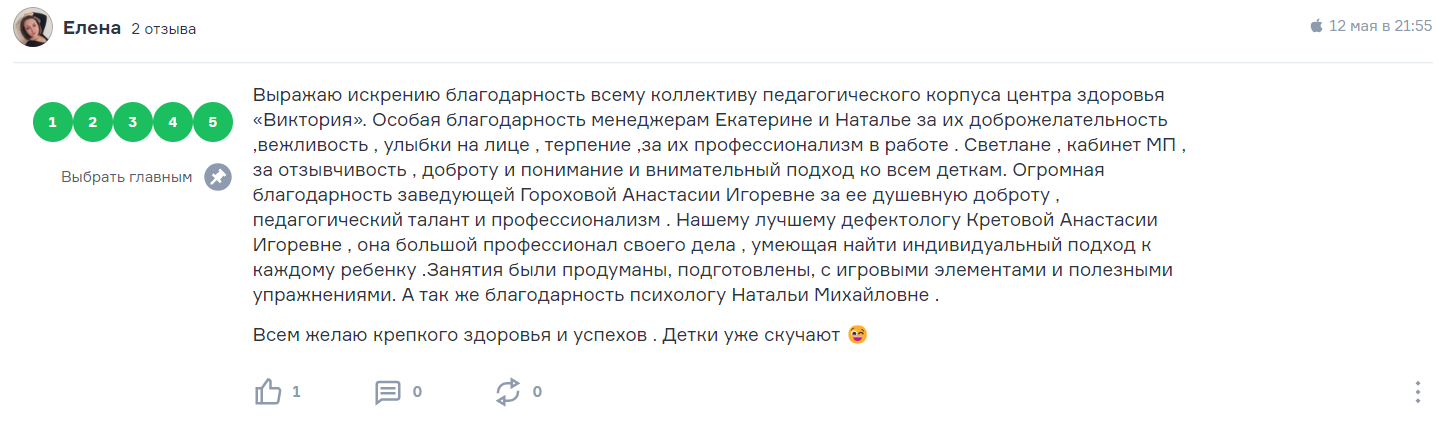This screenshot has height=427, width=1450.
Task: Click the smiley emoji after скучают
Action: click(857, 334)
